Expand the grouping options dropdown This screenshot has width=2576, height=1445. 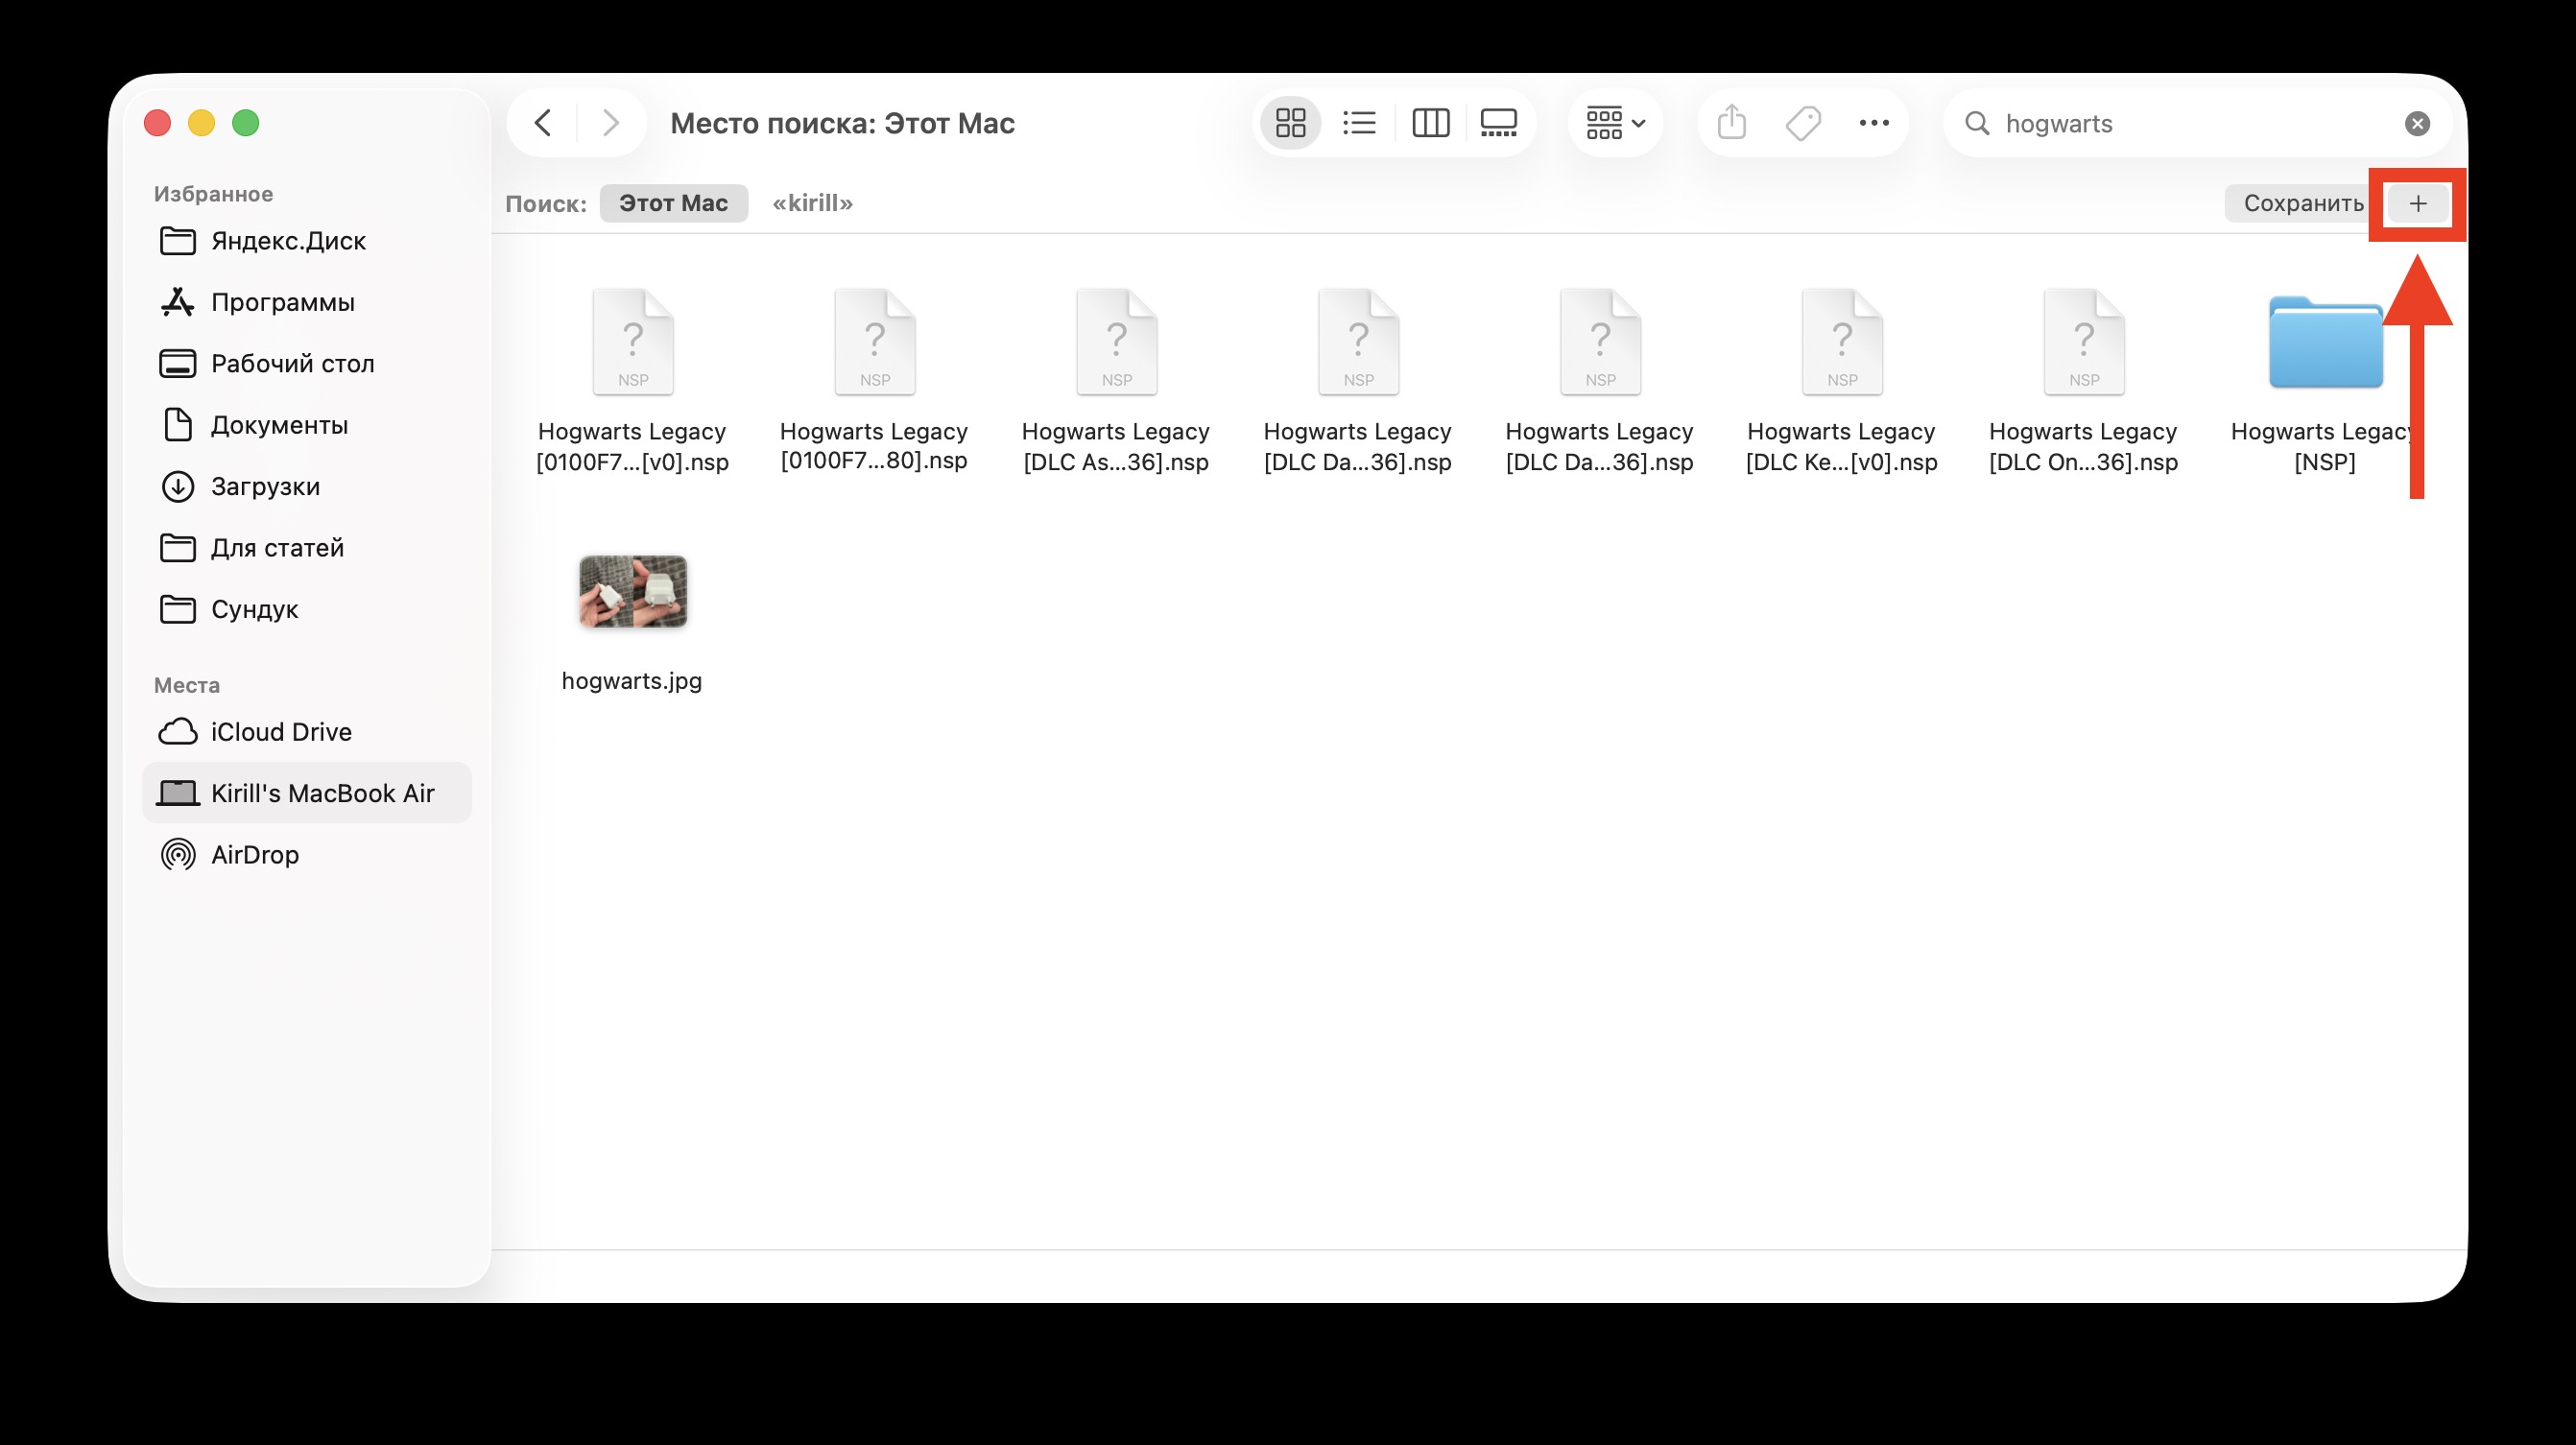click(1615, 123)
